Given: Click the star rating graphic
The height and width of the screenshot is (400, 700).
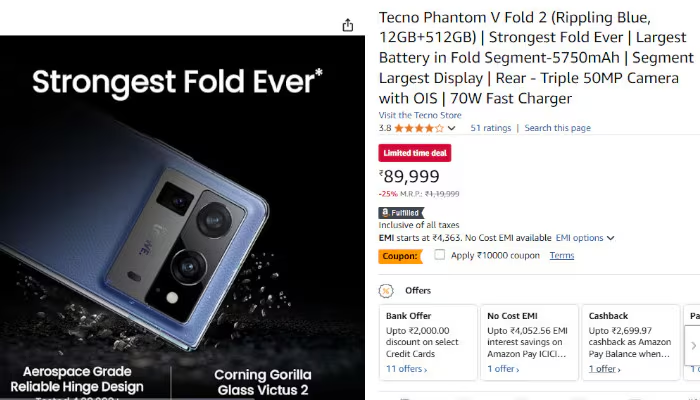Looking at the screenshot, I should click(419, 128).
